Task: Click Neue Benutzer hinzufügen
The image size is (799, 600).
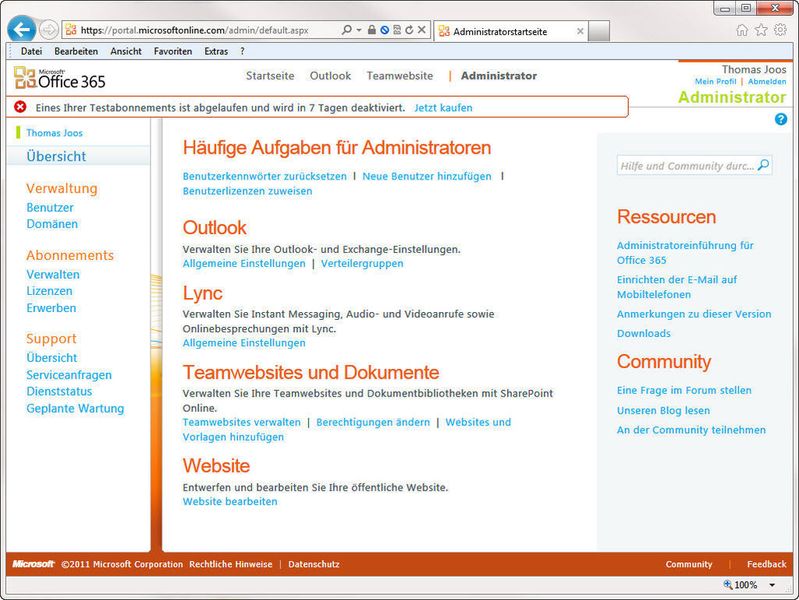Action: pos(427,176)
